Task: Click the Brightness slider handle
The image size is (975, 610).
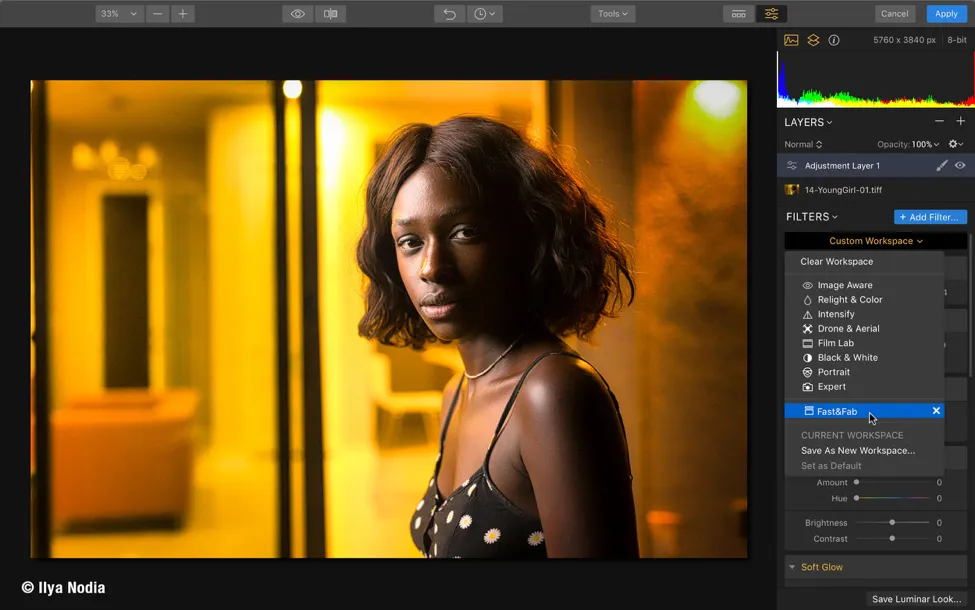Action: pyautogui.click(x=892, y=522)
